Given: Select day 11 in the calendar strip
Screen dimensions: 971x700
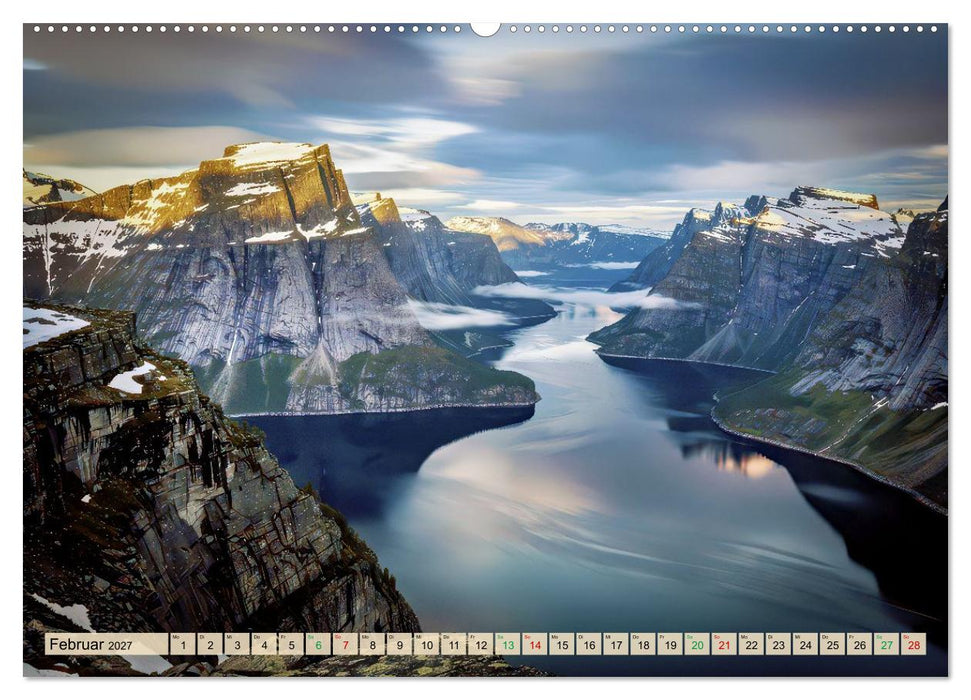Looking at the screenshot, I should (454, 644).
